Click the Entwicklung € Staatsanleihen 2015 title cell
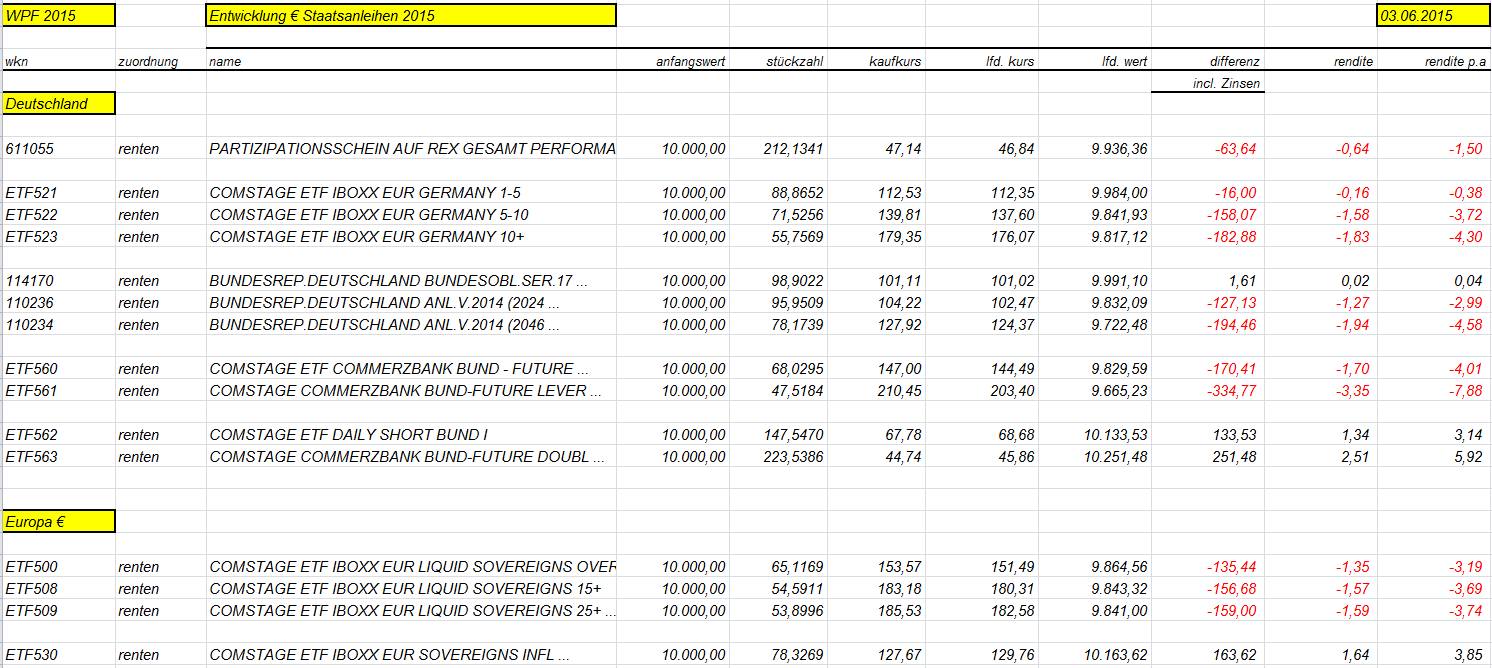This screenshot has width=1492, height=668. pyautogui.click(x=411, y=15)
